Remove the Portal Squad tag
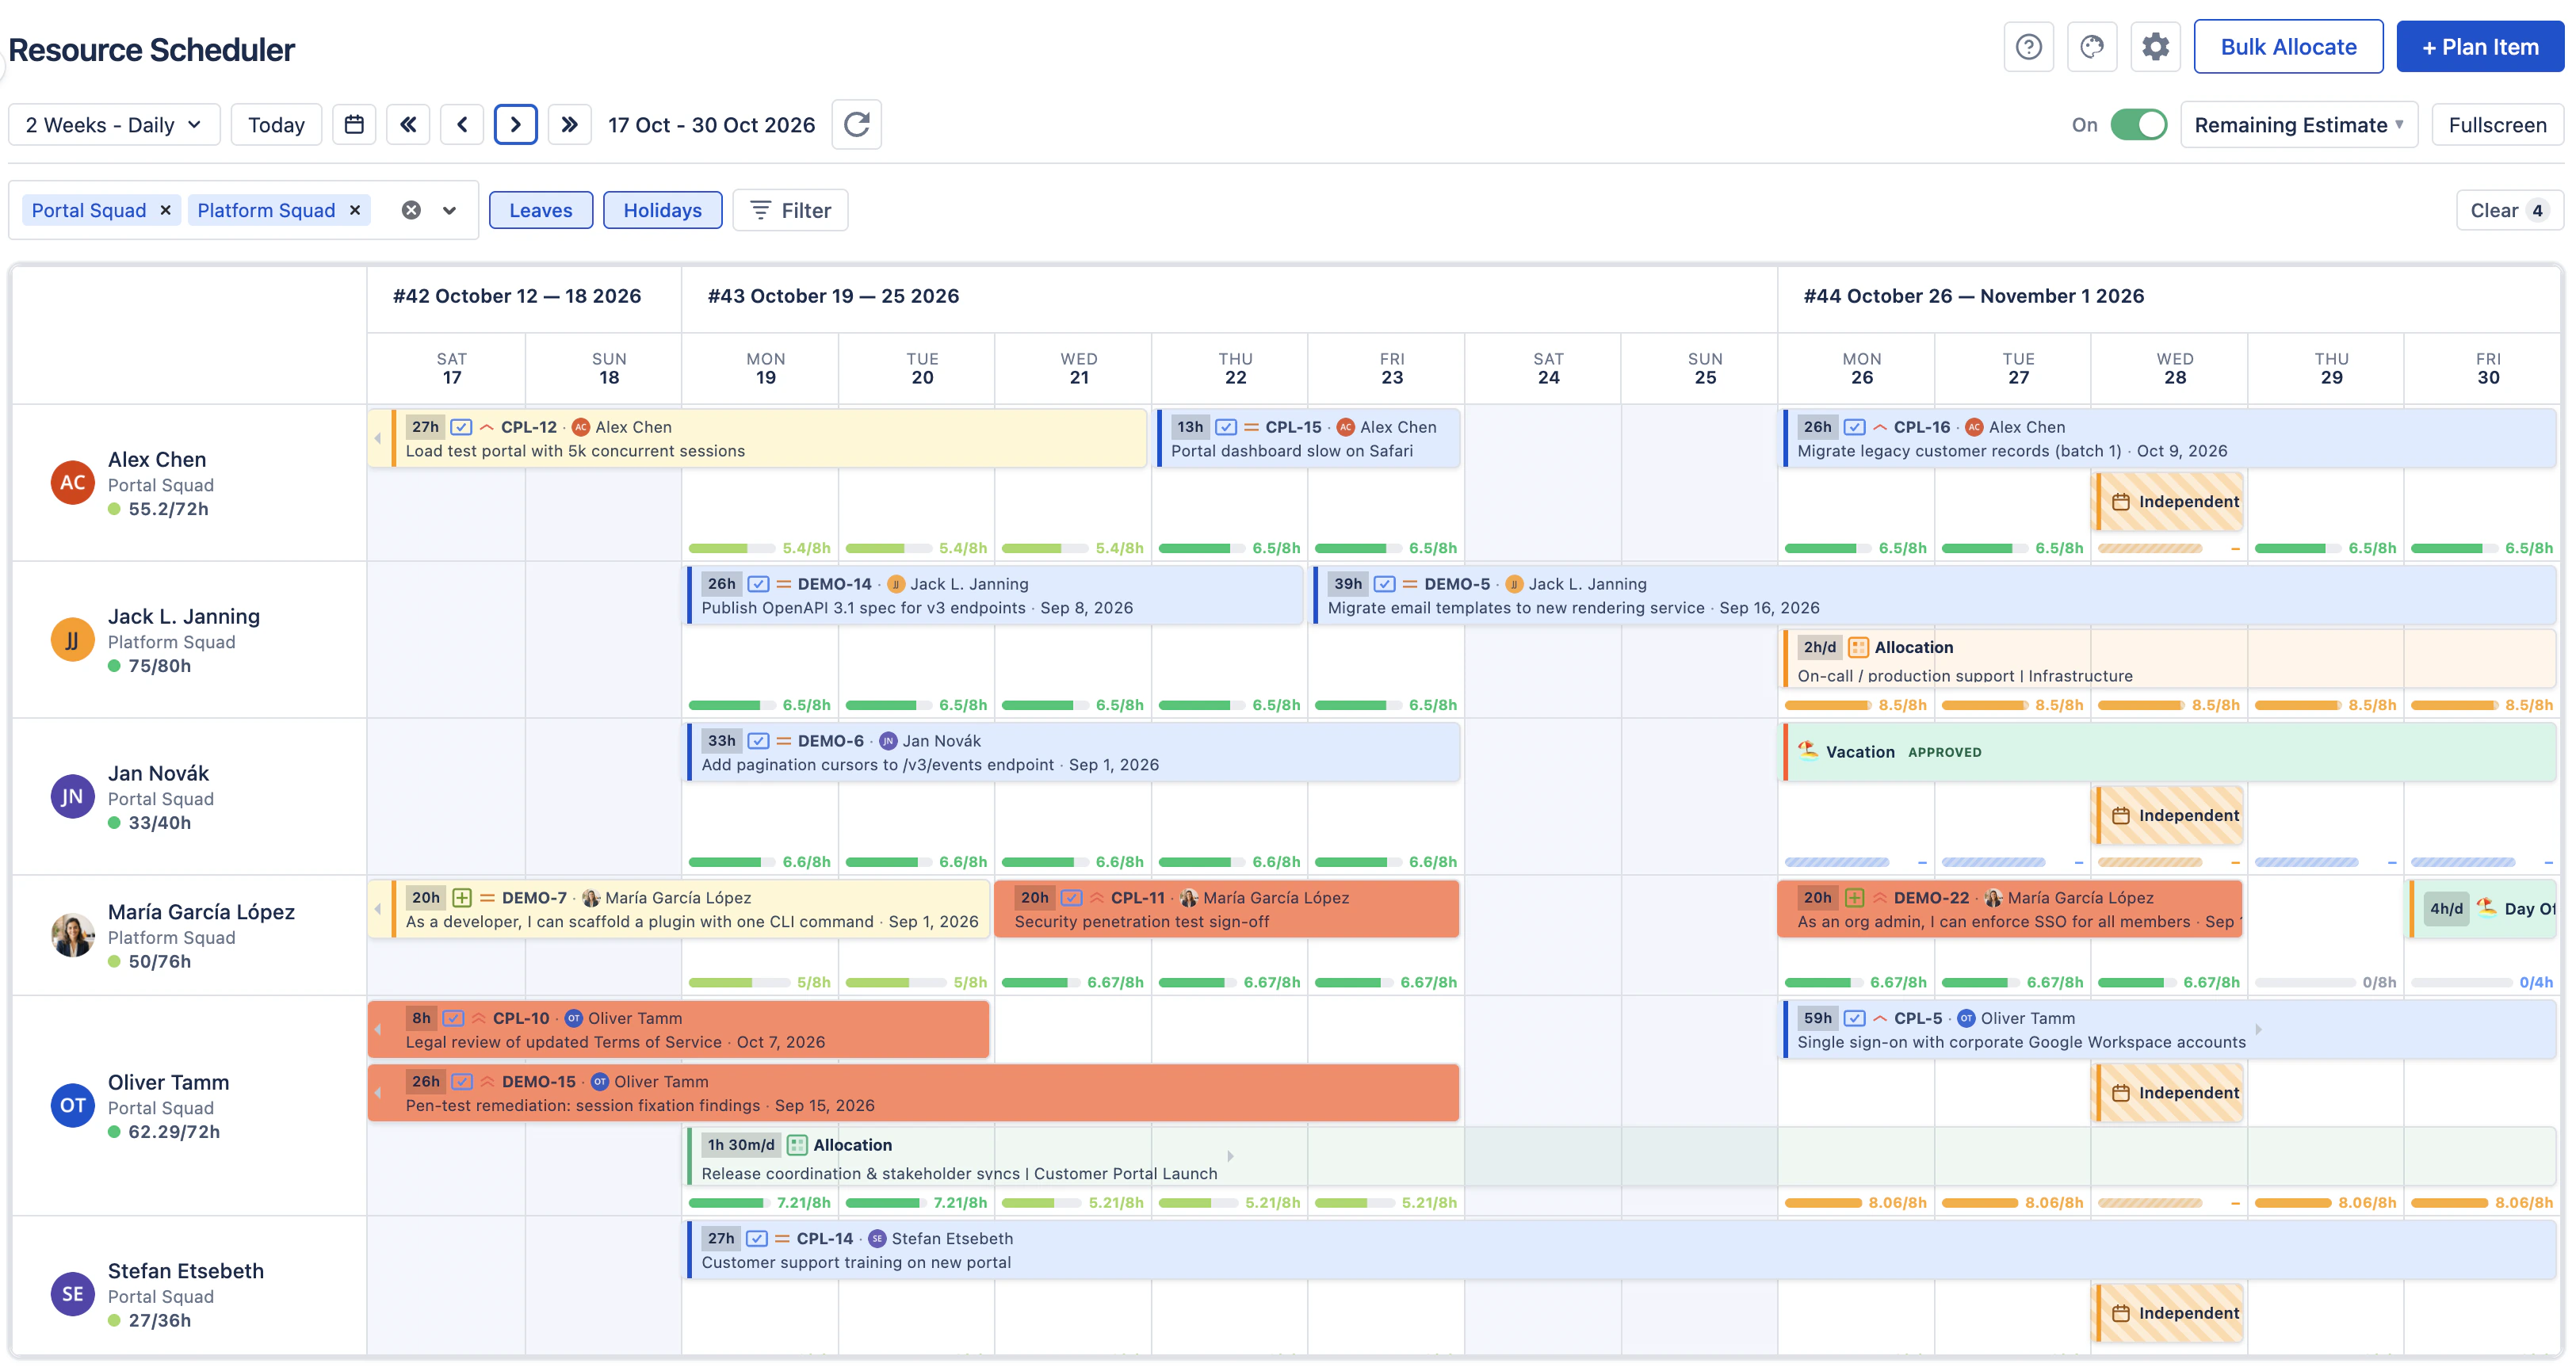The image size is (2576, 1371). (166, 210)
